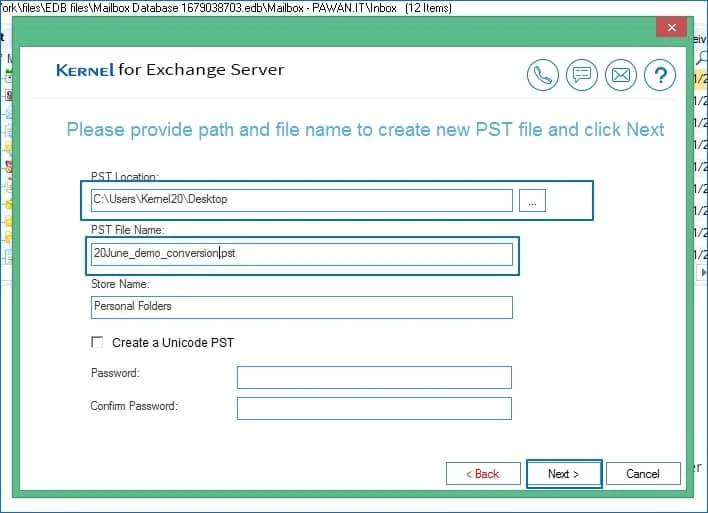Click the PST File Name label
The image size is (708, 513).
pos(128,230)
